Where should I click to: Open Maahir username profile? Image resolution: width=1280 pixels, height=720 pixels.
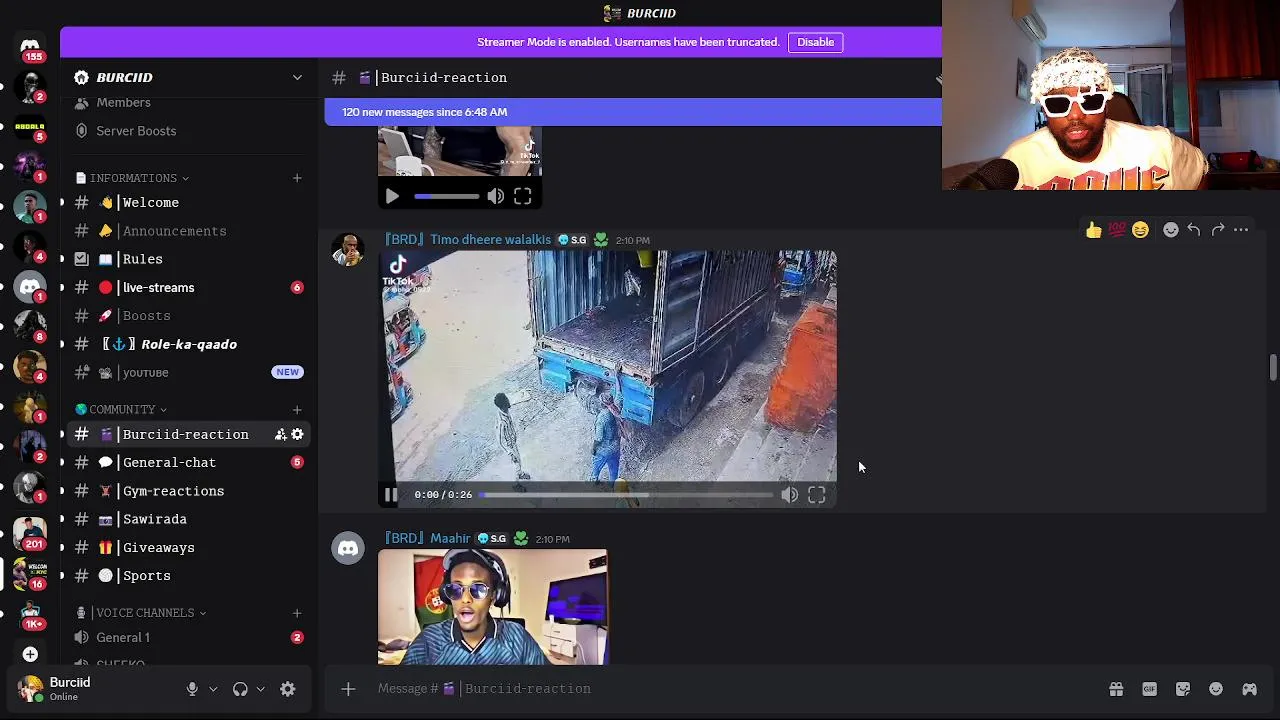point(428,539)
